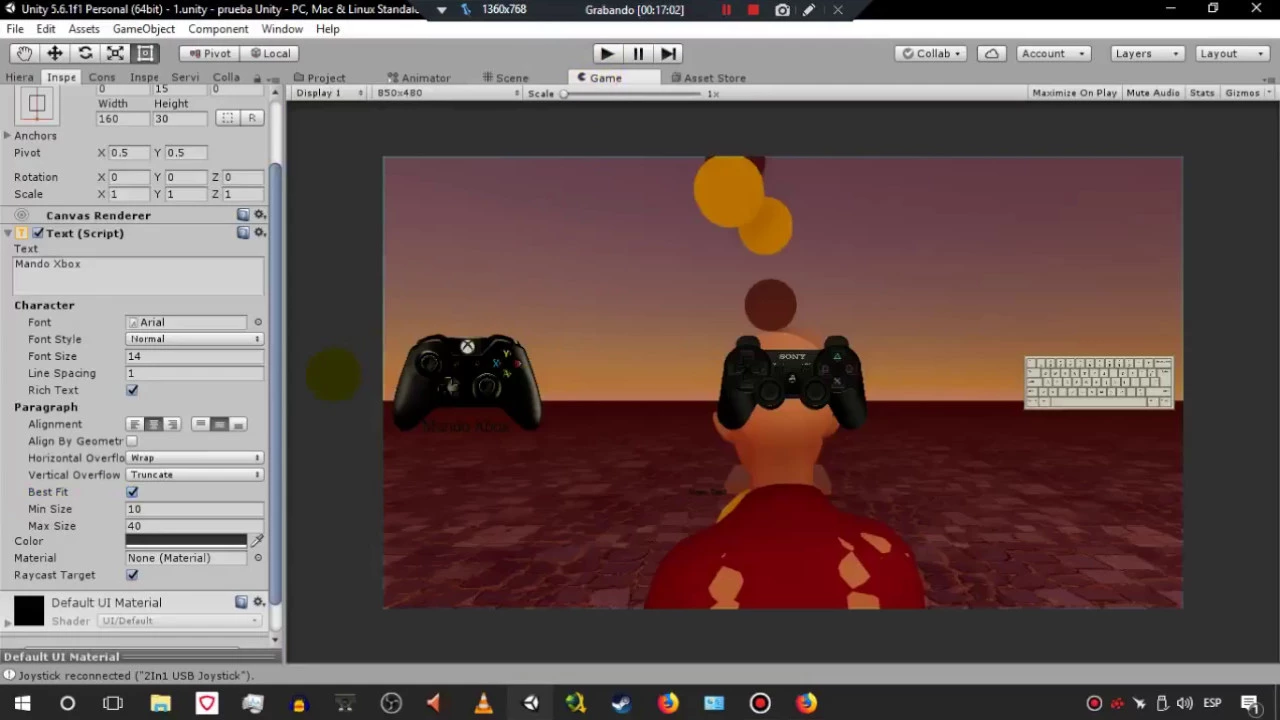Expand the Anchors foldout
Viewport: 1280px width, 720px height.
(x=7, y=135)
